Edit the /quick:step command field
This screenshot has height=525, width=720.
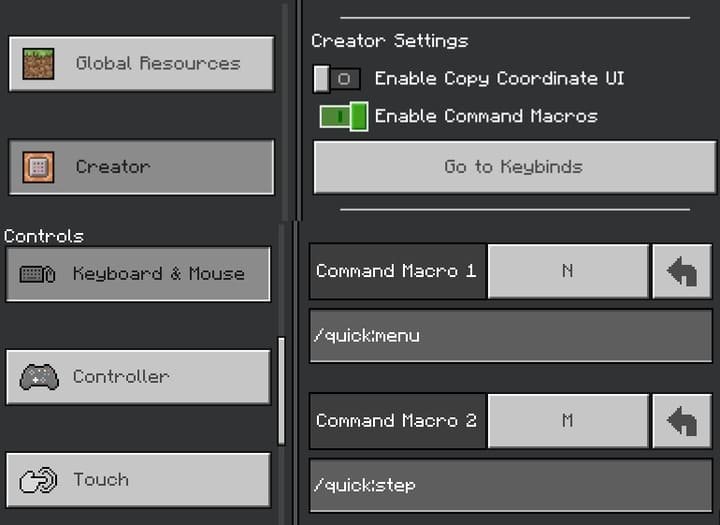[511, 485]
